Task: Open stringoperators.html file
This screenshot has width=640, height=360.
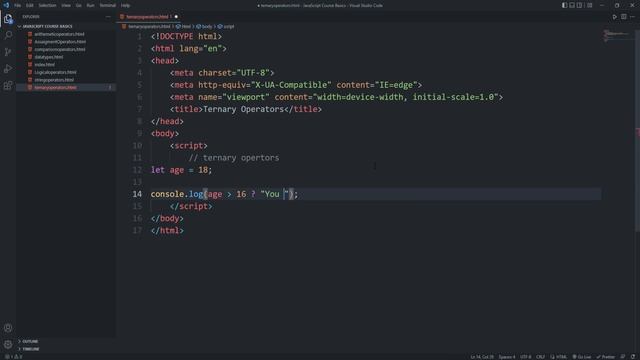Action: coord(54,80)
